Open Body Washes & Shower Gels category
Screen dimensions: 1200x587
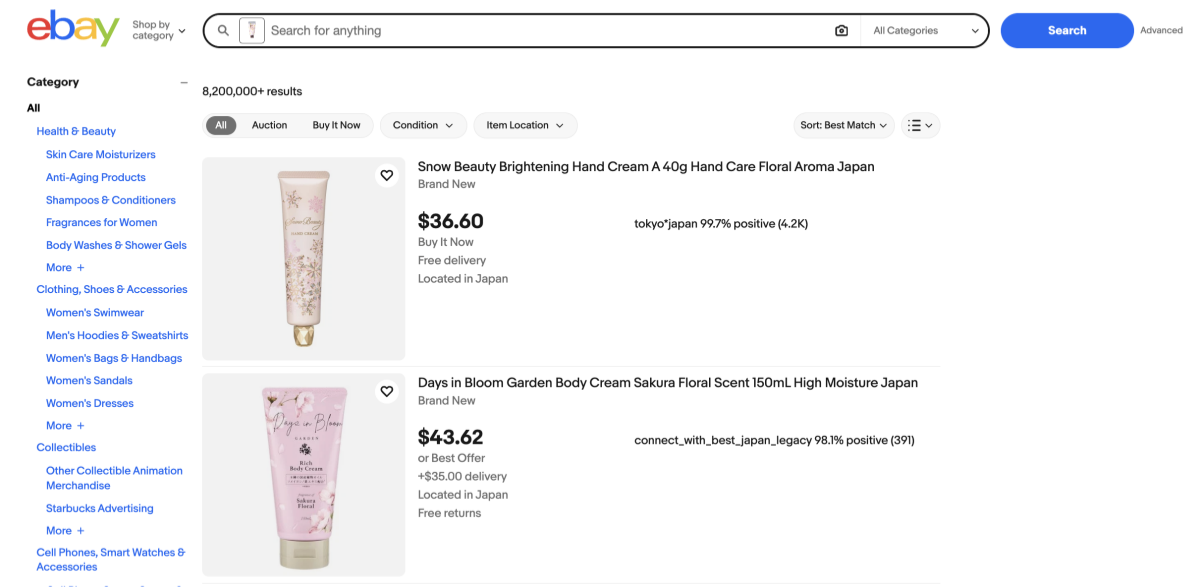(116, 245)
